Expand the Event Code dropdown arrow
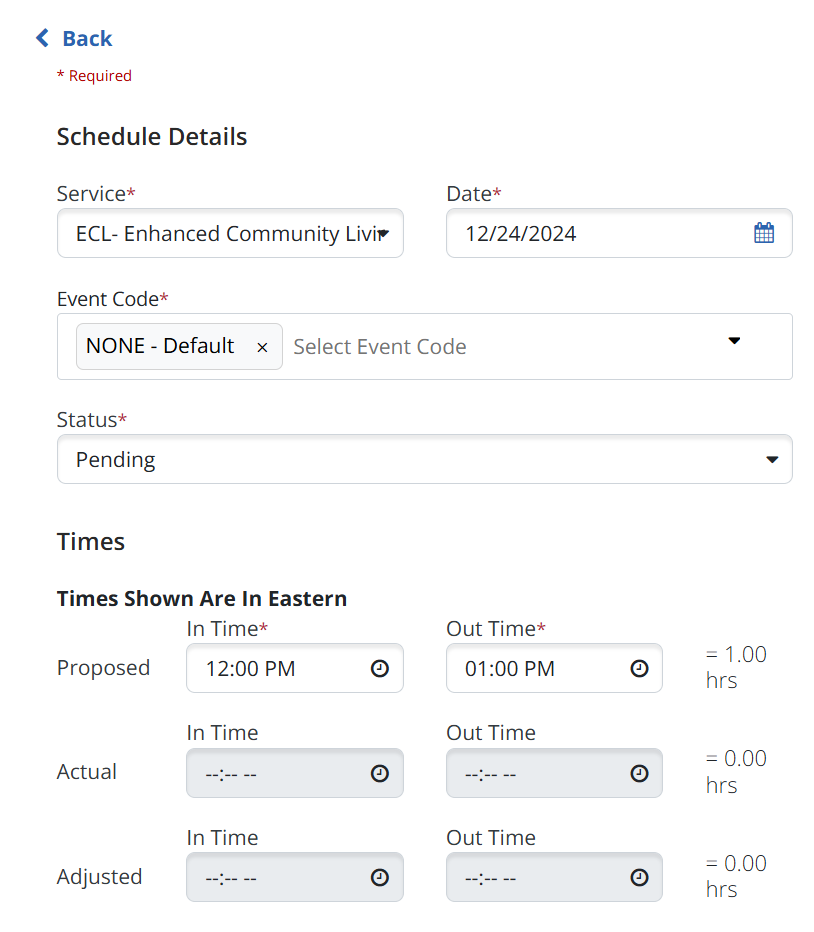Screen dimensions: 814x932 (x=734, y=341)
